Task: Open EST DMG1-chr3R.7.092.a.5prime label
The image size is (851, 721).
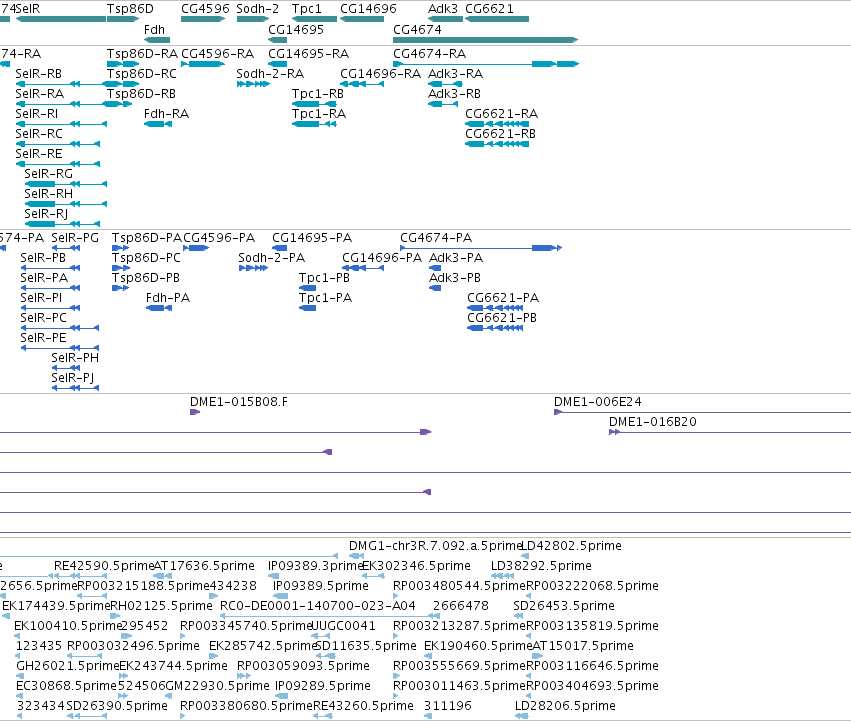Action: click(x=435, y=546)
